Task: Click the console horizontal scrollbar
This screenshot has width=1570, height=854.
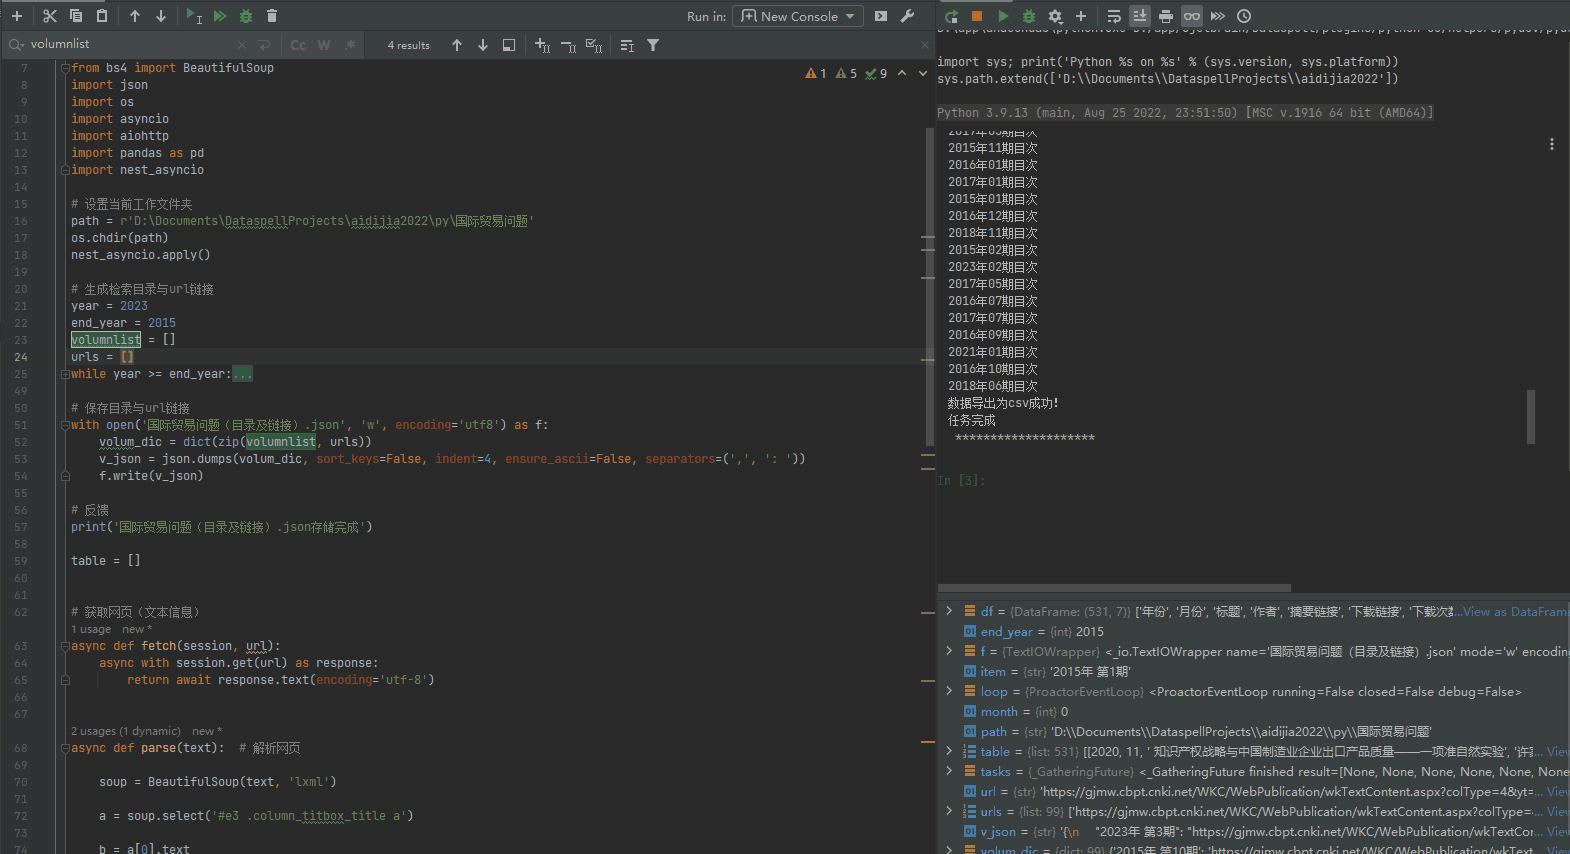Action: coord(1114,588)
